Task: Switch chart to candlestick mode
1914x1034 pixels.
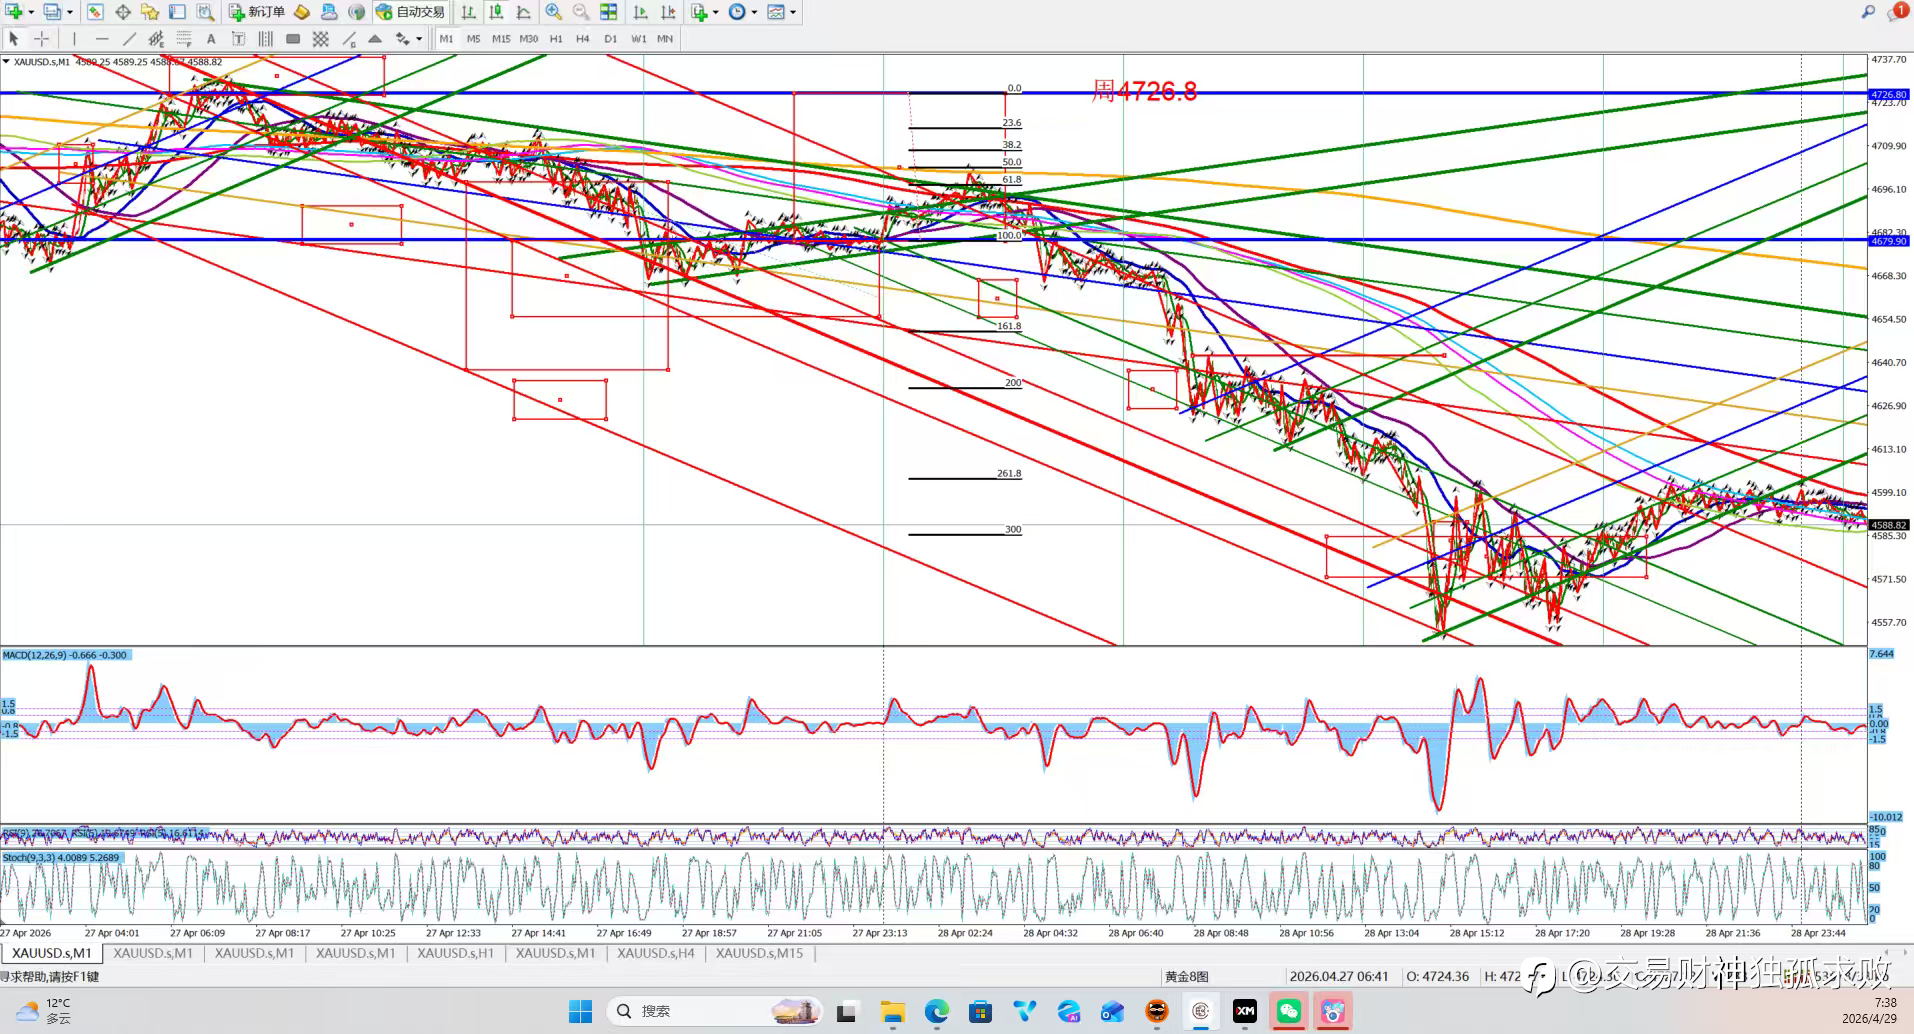Action: coord(496,12)
